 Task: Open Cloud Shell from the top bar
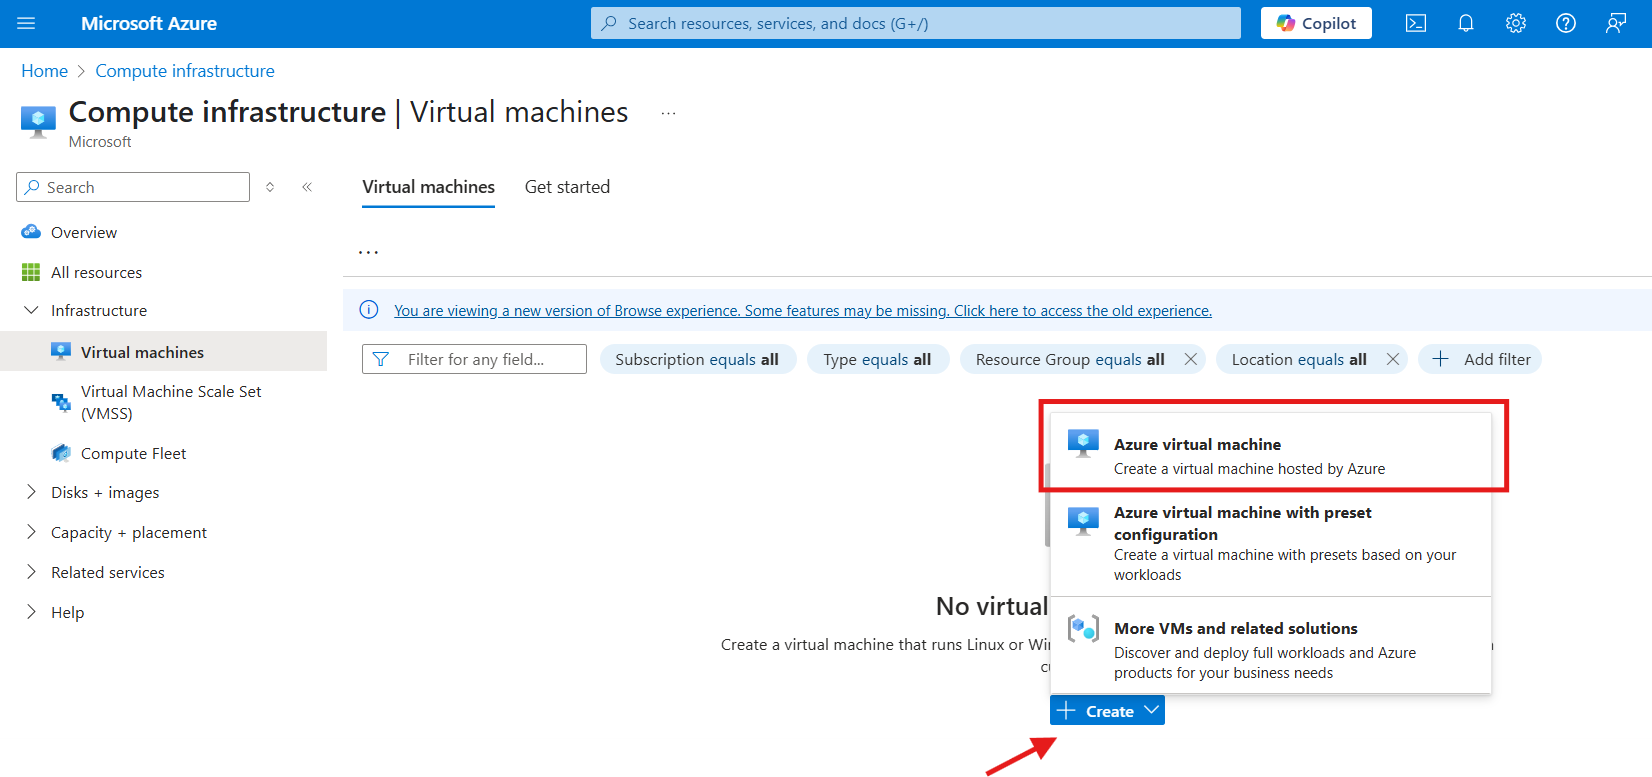pyautogui.click(x=1416, y=23)
